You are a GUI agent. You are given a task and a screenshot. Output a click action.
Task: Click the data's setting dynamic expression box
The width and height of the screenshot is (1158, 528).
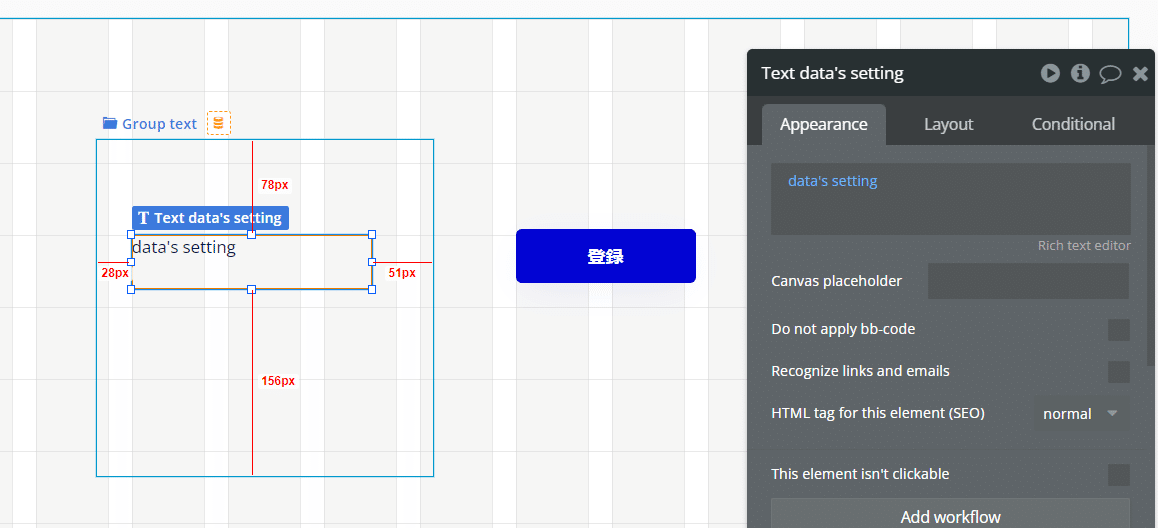(x=950, y=199)
